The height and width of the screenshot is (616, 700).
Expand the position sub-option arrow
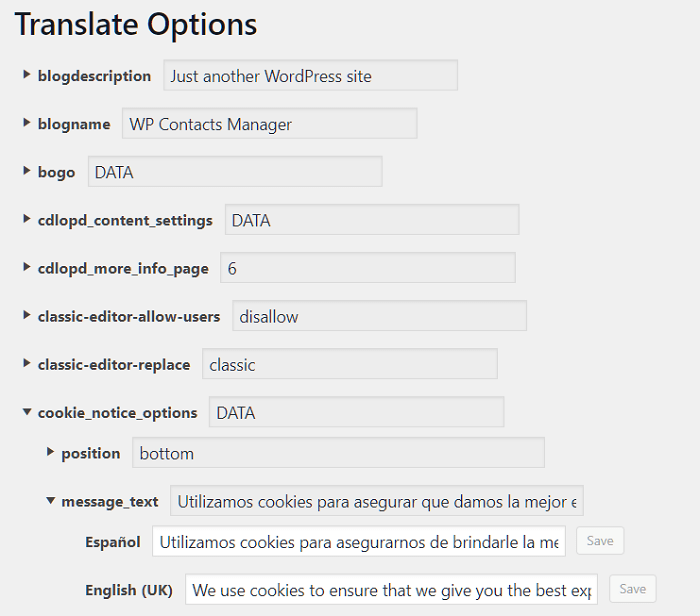point(50,453)
